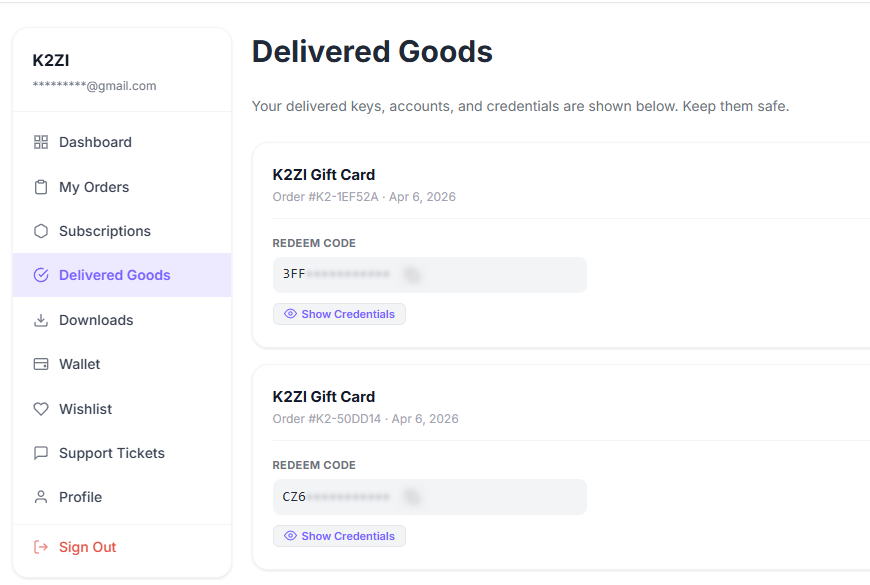Screen dimensions: 870x585
Task: Click the Subscriptions hexagon icon
Action: pos(41,231)
